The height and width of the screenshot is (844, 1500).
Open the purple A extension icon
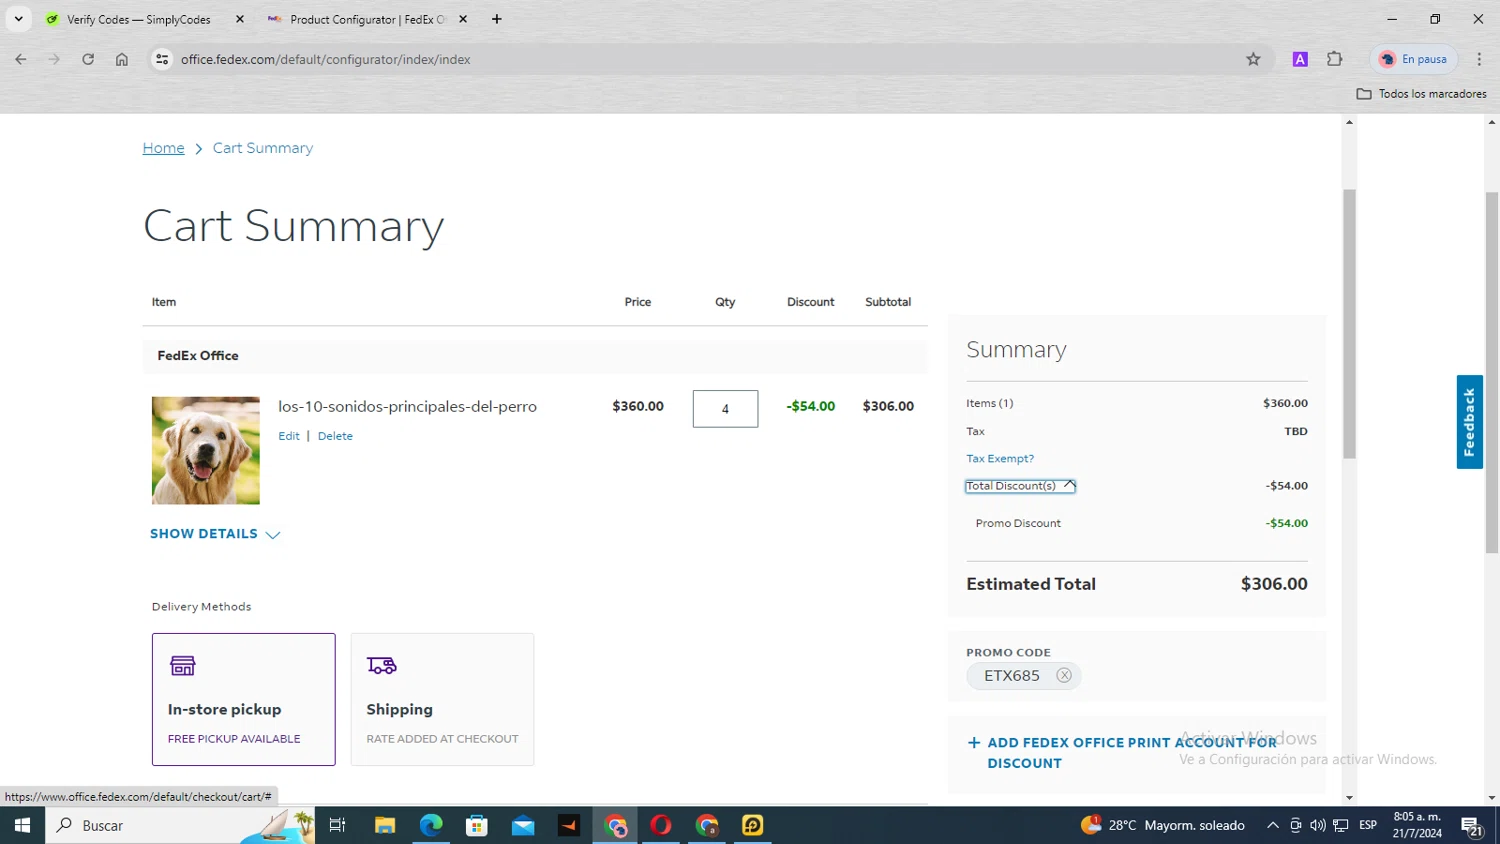(x=1300, y=59)
